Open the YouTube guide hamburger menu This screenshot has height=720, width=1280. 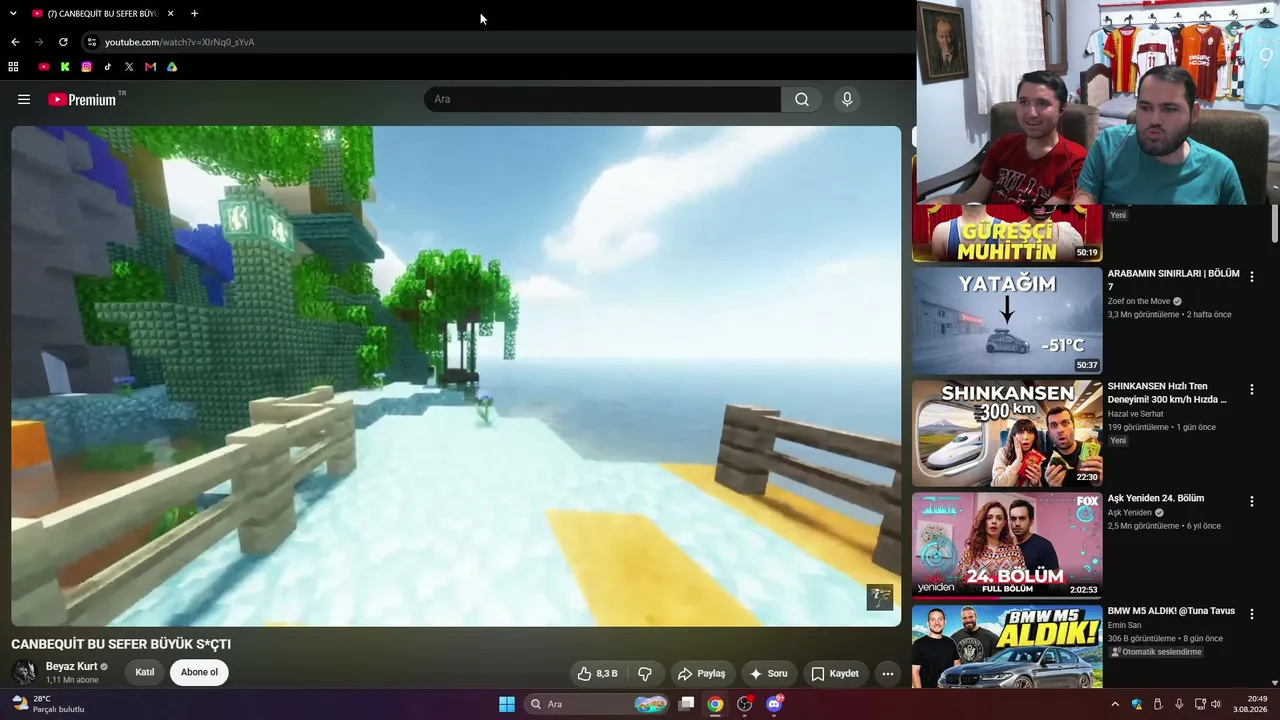(x=24, y=99)
